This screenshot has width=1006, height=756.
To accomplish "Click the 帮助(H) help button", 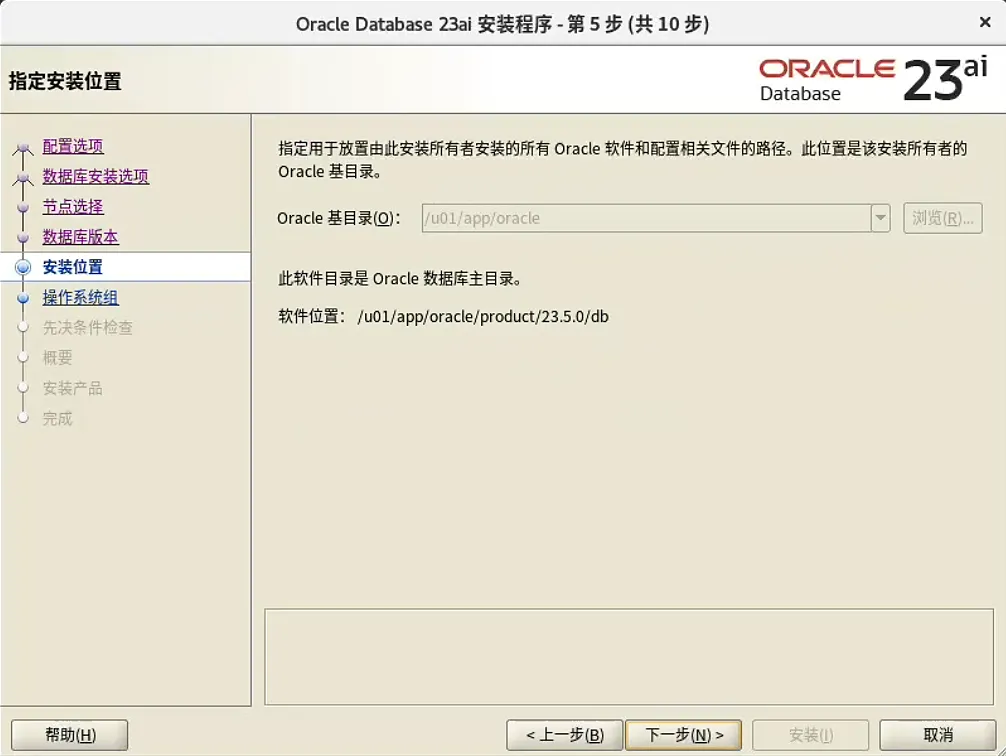I will (68, 733).
